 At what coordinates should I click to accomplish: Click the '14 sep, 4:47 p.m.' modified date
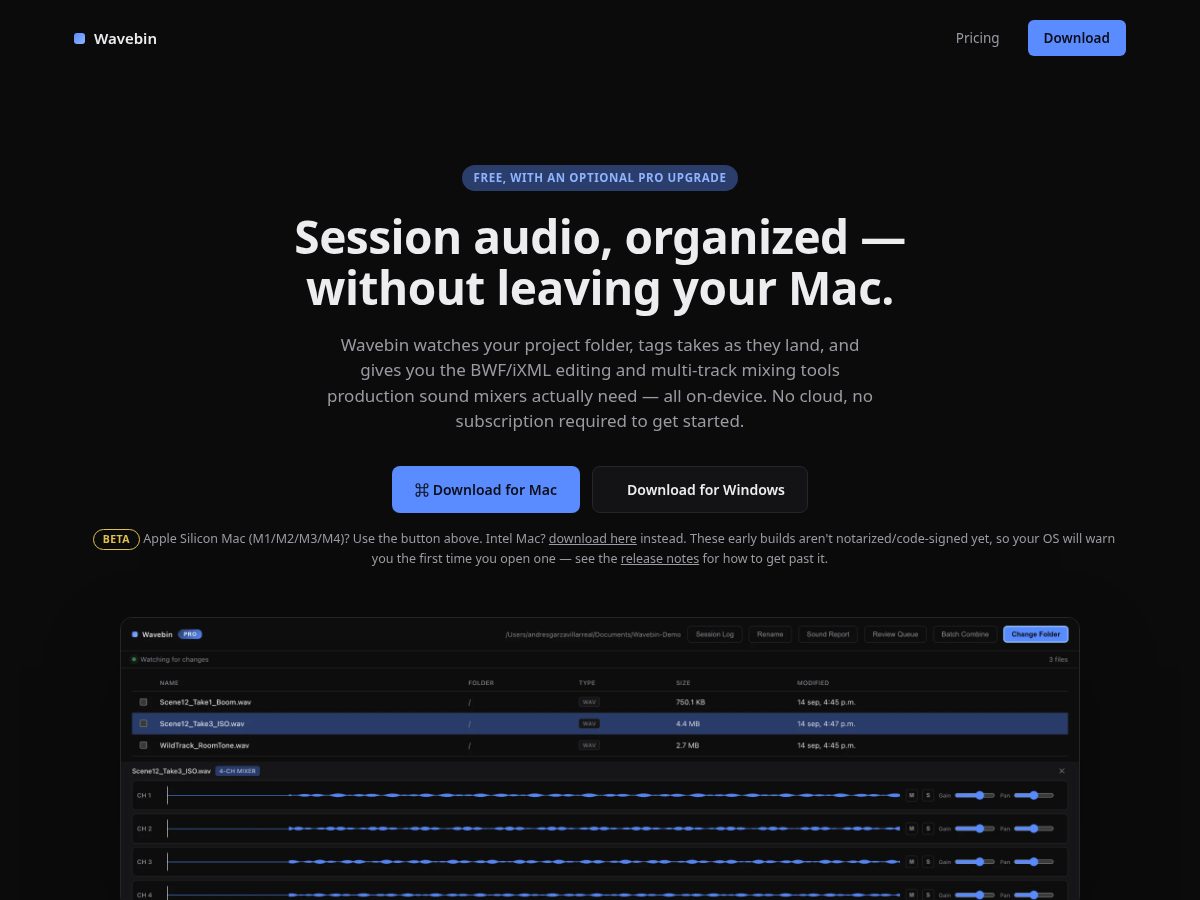(x=826, y=723)
